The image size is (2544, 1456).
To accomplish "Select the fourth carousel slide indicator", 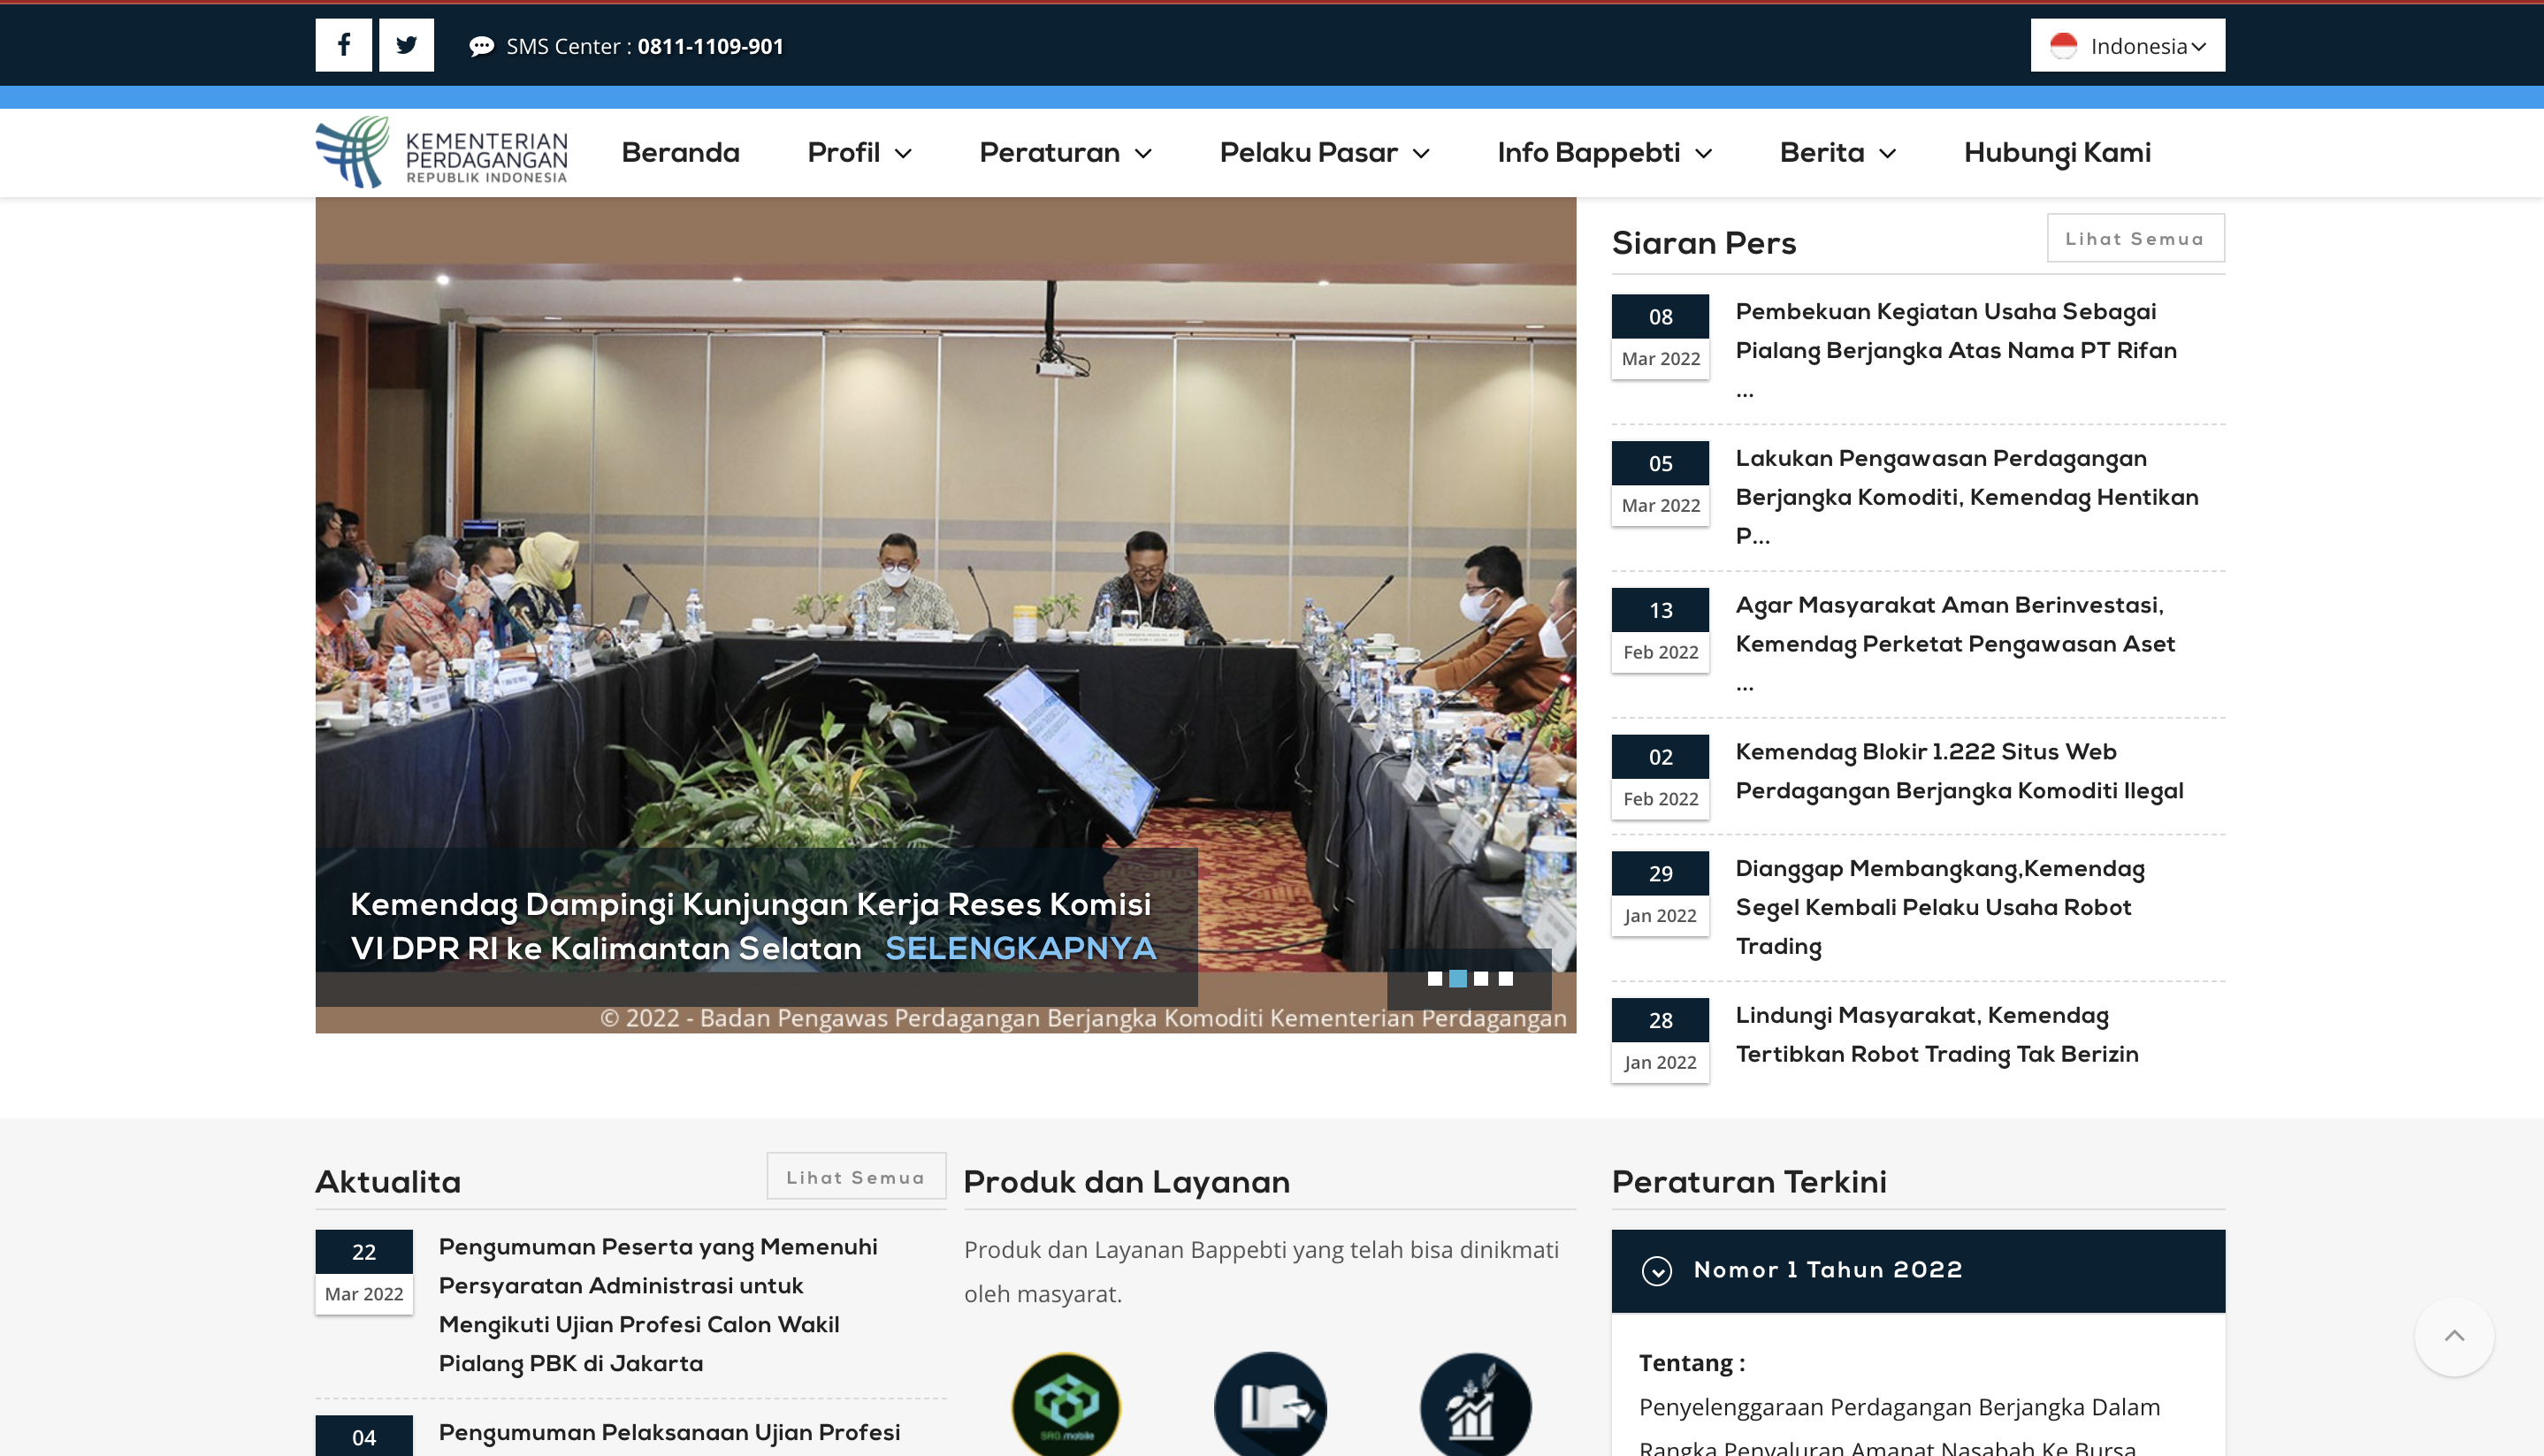I will coord(1506,979).
